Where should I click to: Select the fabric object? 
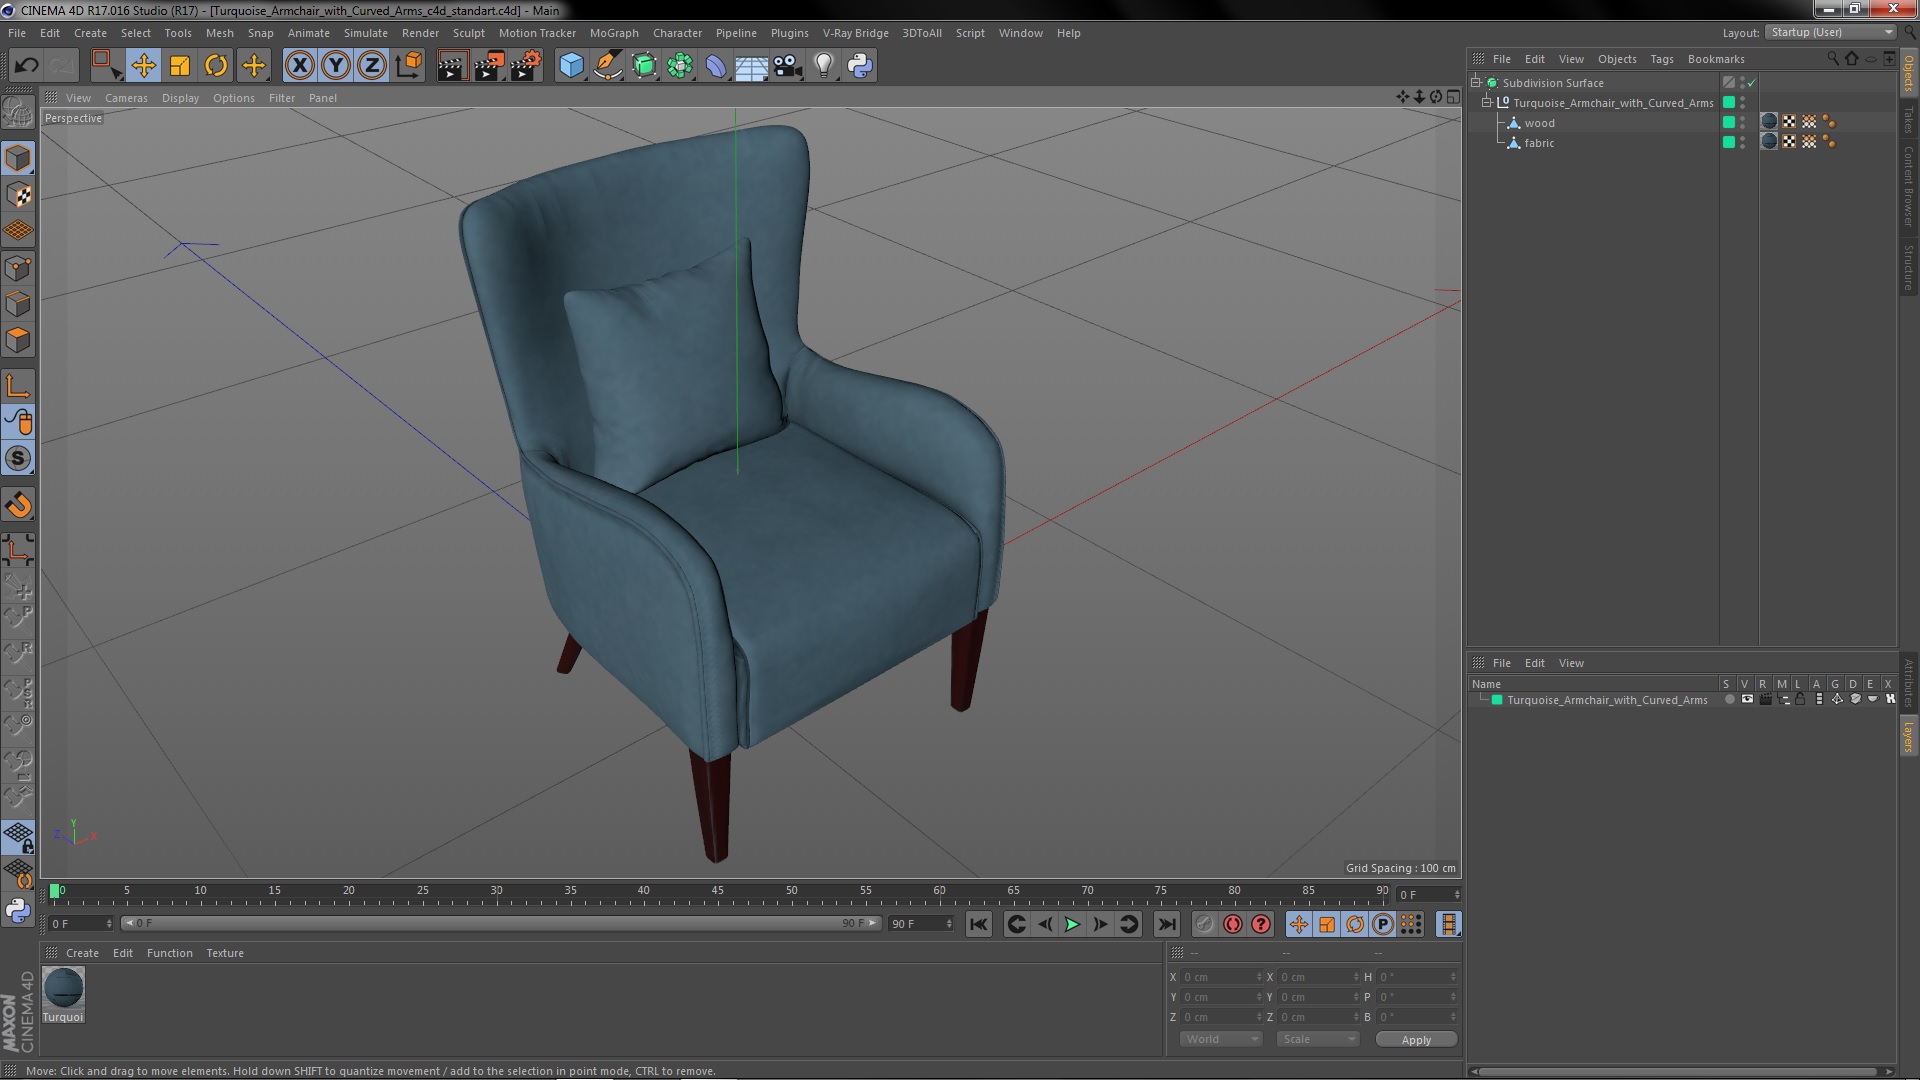(1539, 143)
